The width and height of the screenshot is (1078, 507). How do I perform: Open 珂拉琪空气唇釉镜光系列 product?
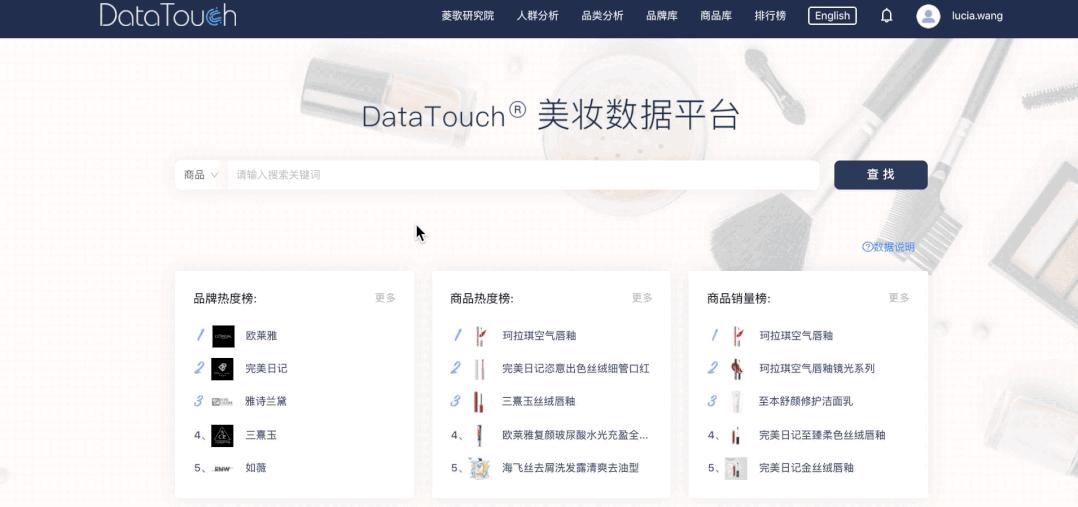click(817, 369)
